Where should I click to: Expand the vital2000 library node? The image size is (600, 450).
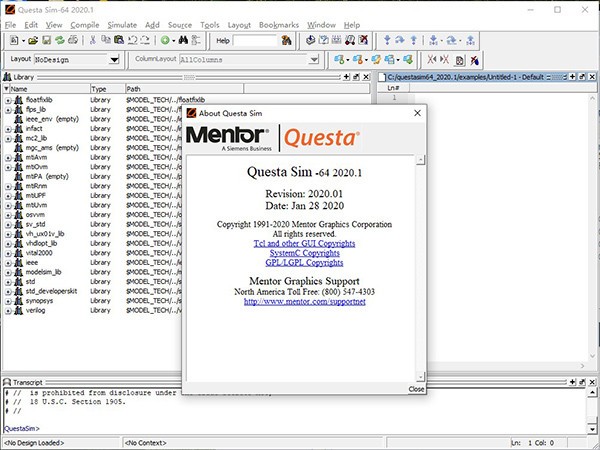(x=8, y=252)
